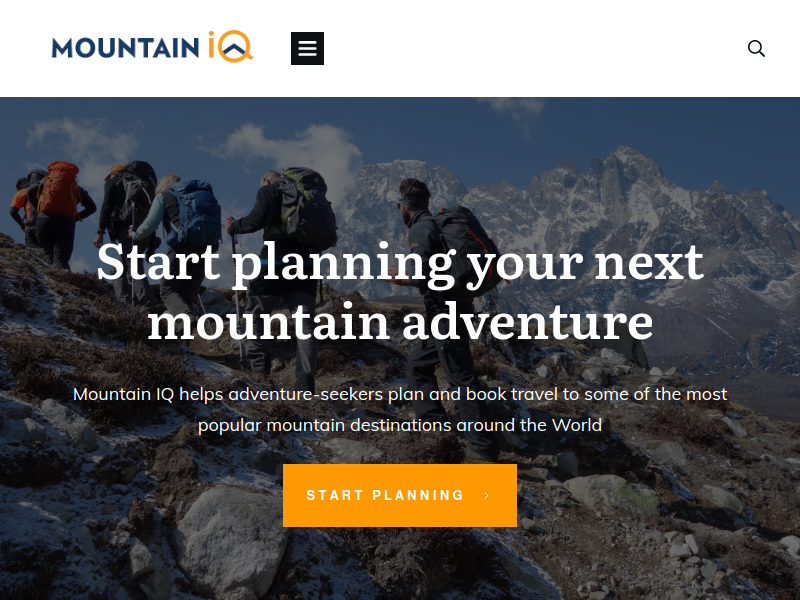Viewport: 800px width, 600px height.
Task: Open the hamburger navigation menu
Action: pyautogui.click(x=307, y=48)
